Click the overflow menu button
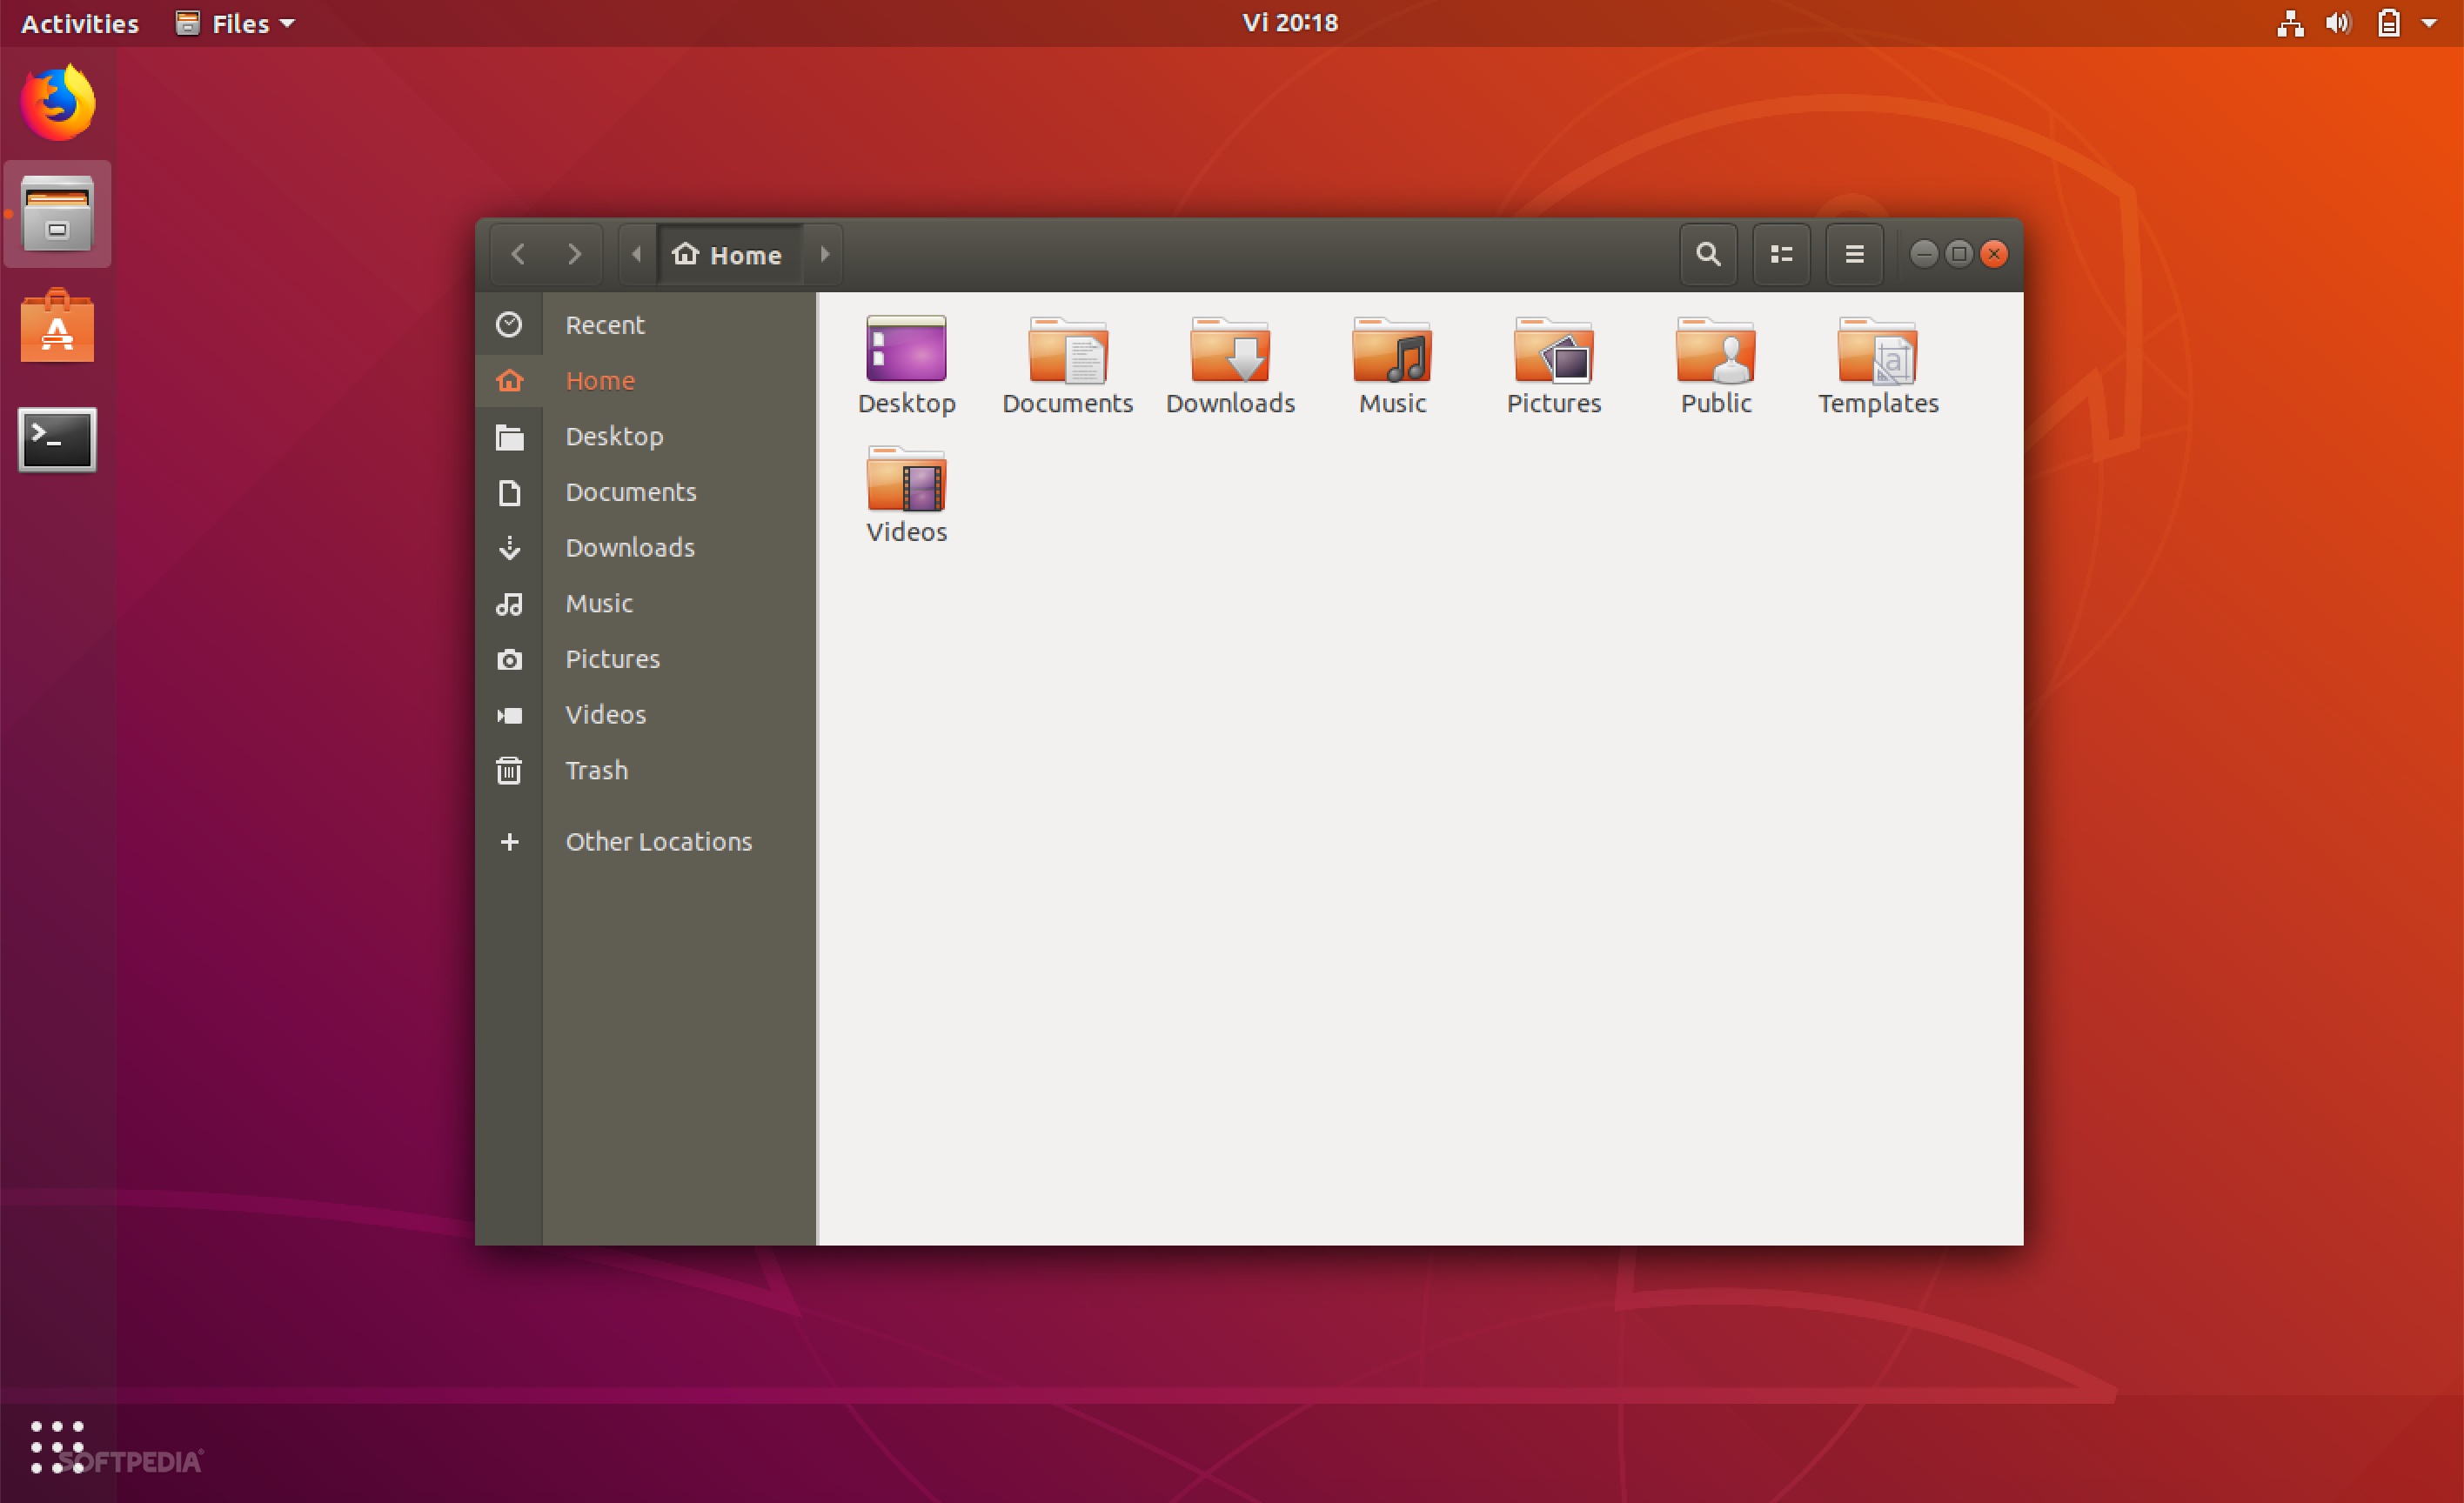 [1855, 253]
